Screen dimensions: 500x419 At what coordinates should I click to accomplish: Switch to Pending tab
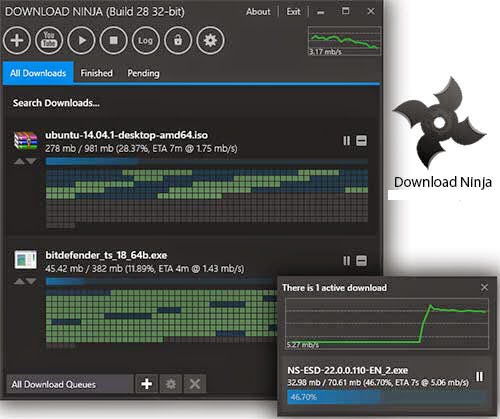click(143, 73)
